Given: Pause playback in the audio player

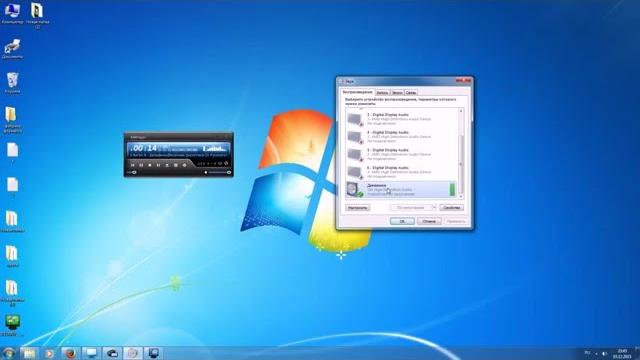Looking at the screenshot, I should pos(141,165).
